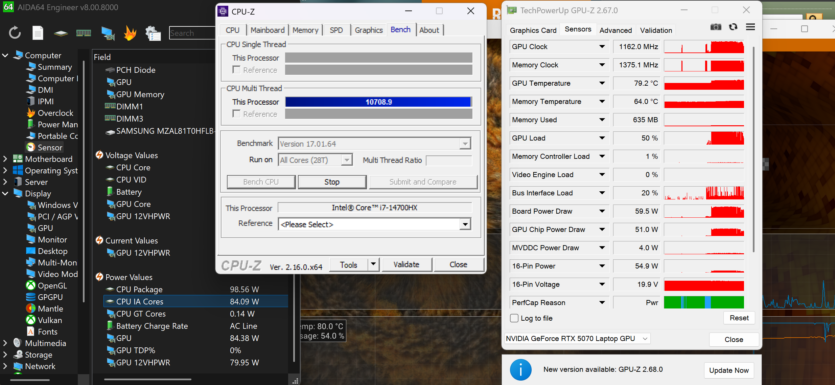Click the Mantle icon in Display tree
The image size is (835, 385).
click(x=31, y=309)
